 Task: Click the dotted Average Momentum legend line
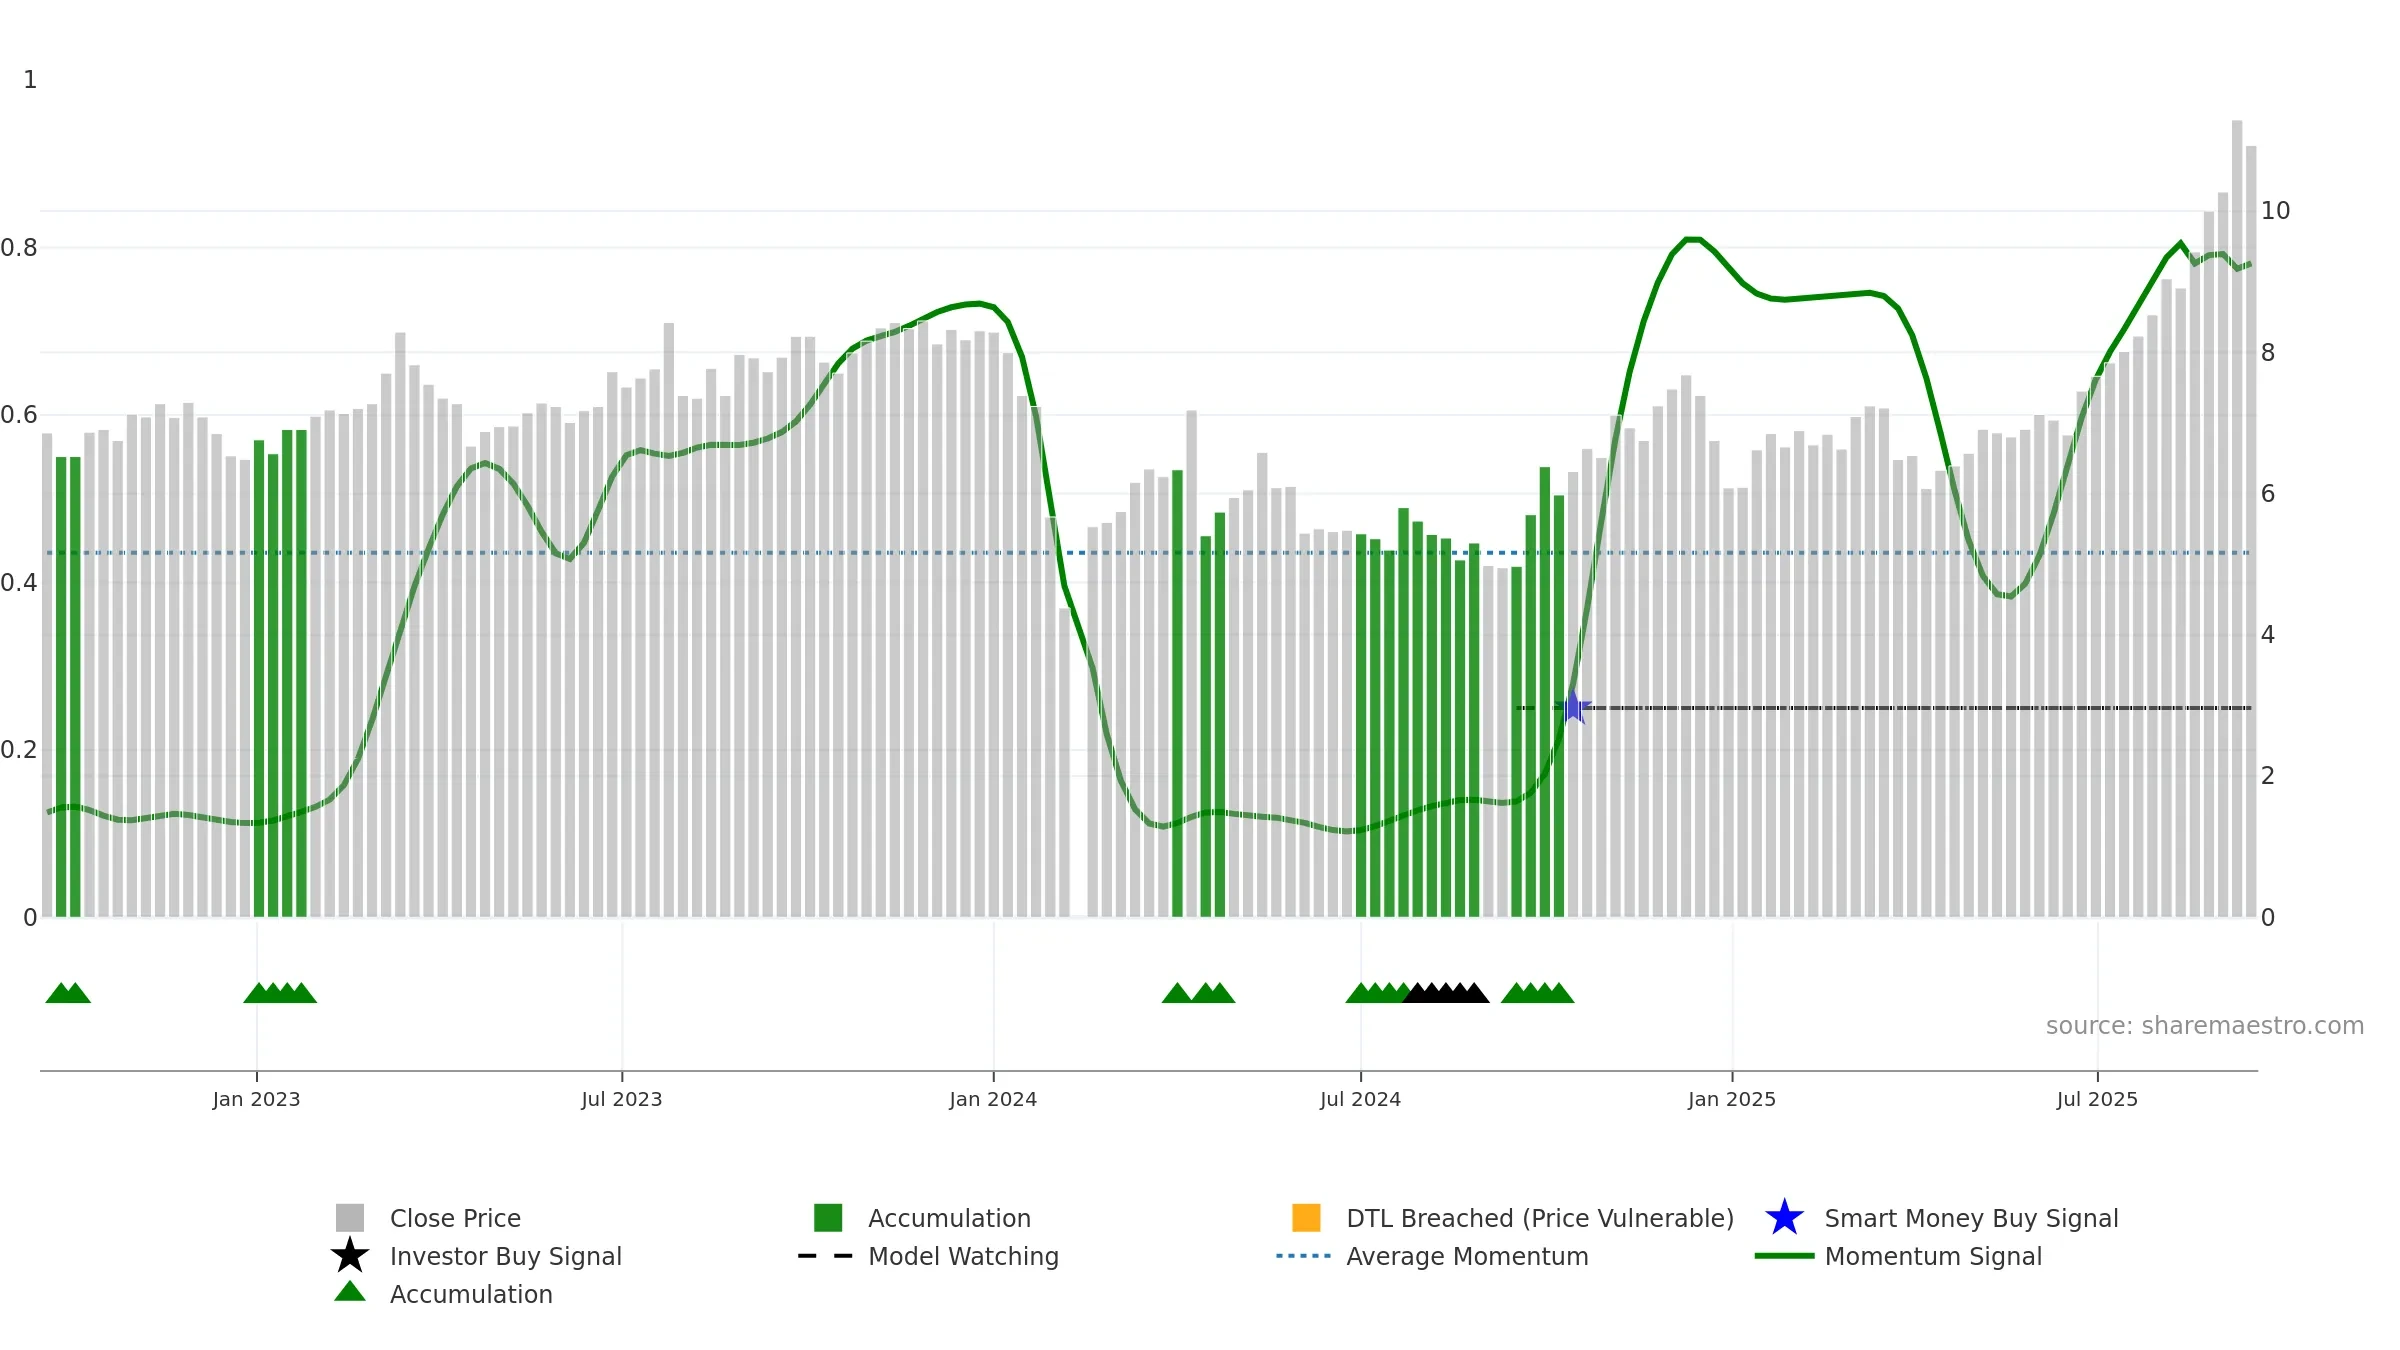coord(1304,1256)
